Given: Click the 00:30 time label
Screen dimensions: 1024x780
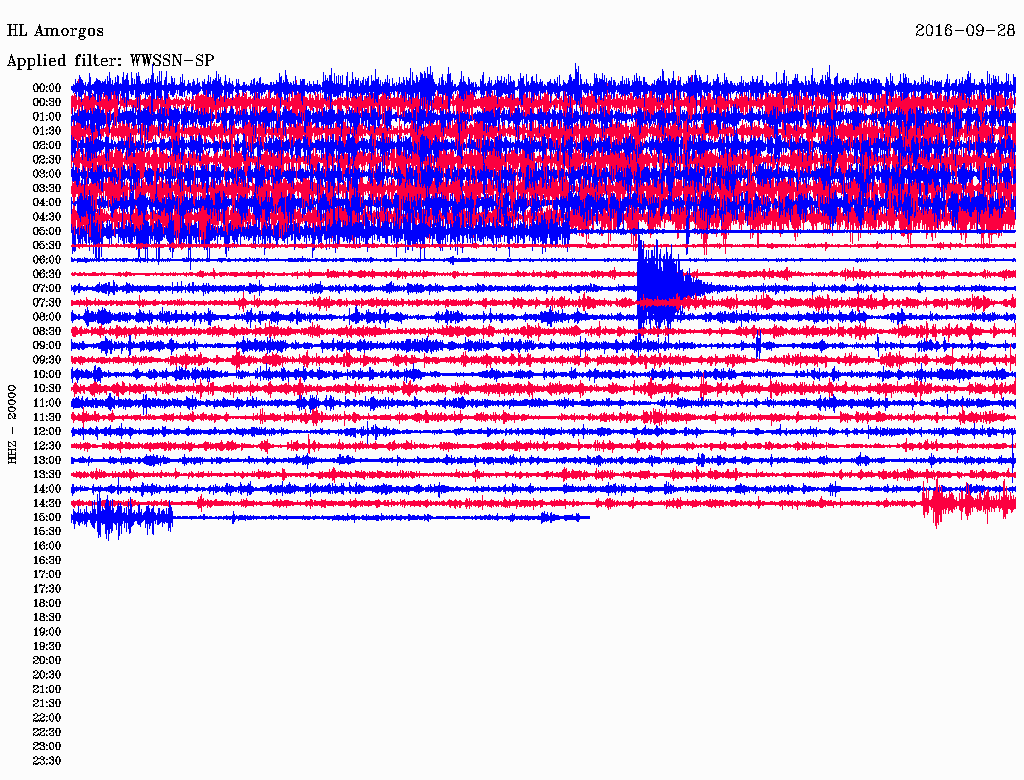Looking at the screenshot, I should pos(47,103).
